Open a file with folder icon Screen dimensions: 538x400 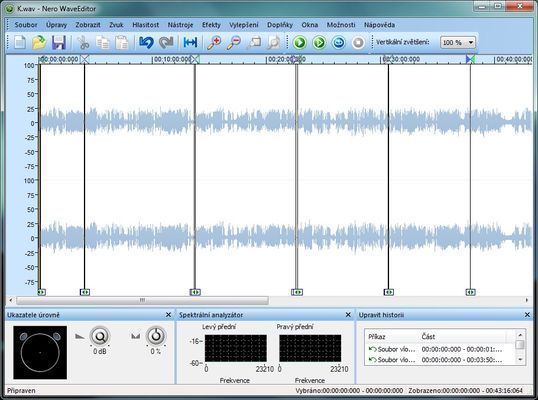tap(39, 43)
